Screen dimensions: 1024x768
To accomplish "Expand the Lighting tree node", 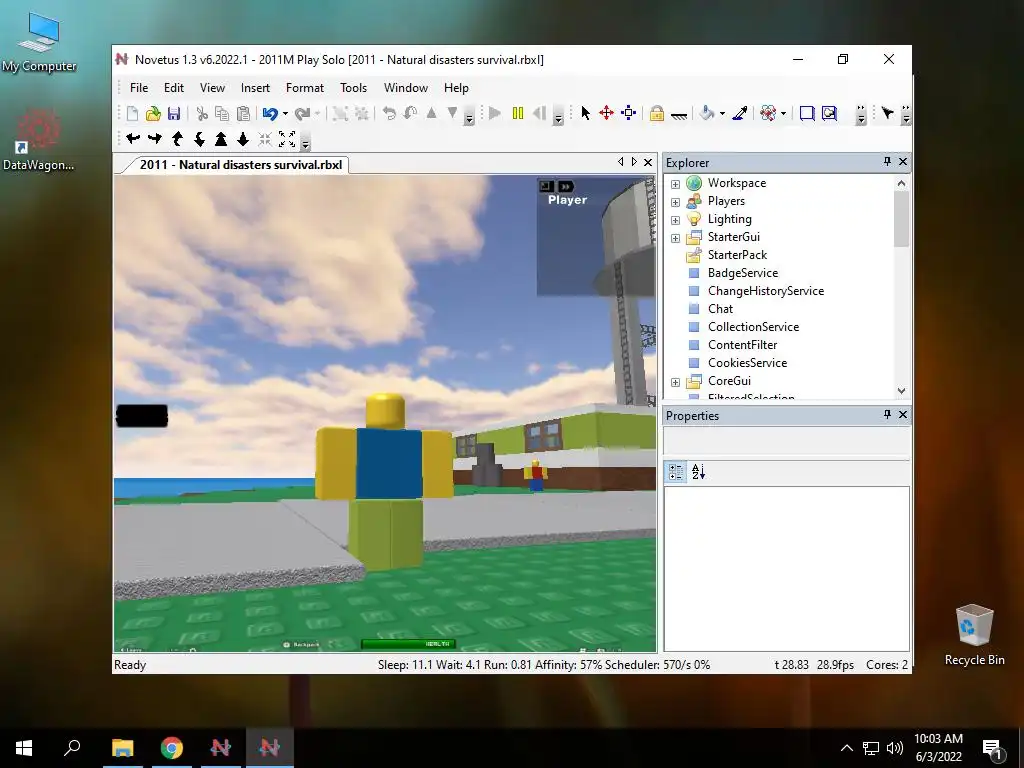I will pos(675,220).
